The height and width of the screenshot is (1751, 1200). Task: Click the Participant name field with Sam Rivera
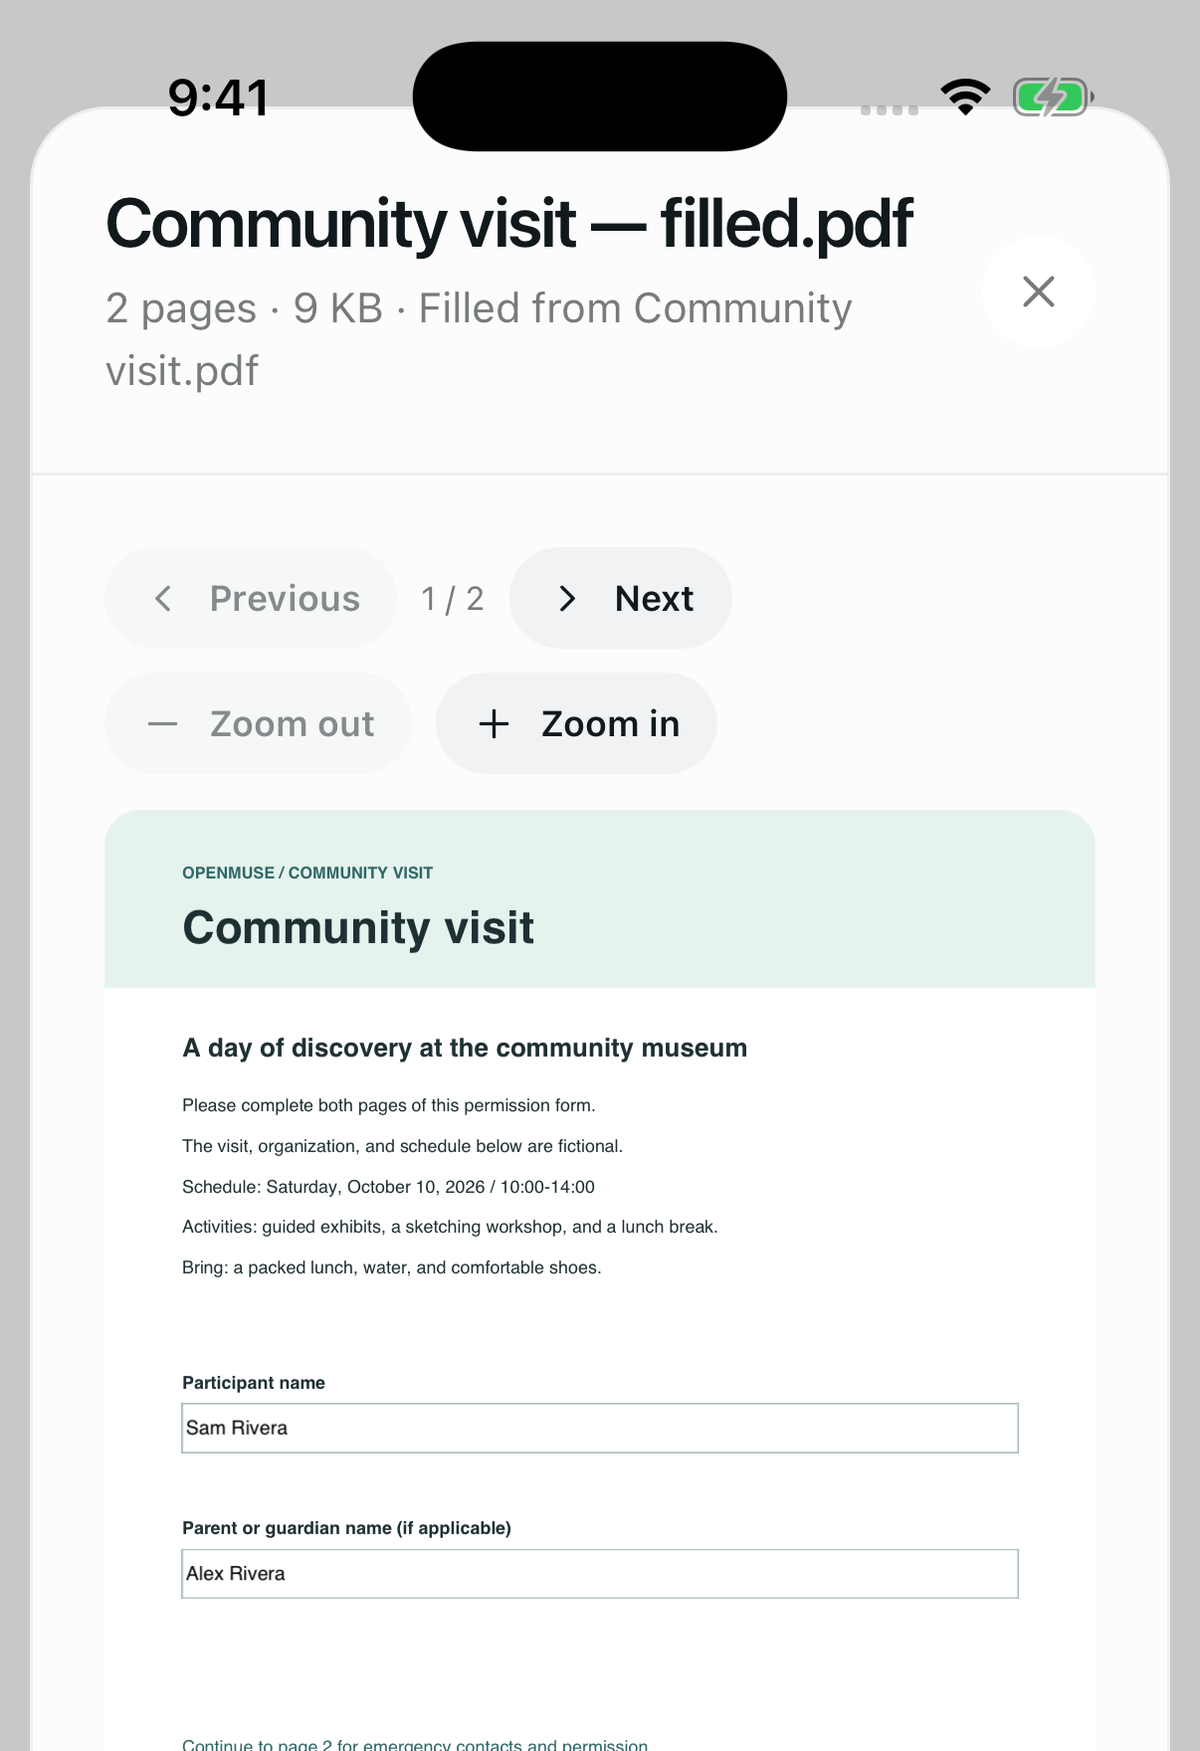[600, 1428]
